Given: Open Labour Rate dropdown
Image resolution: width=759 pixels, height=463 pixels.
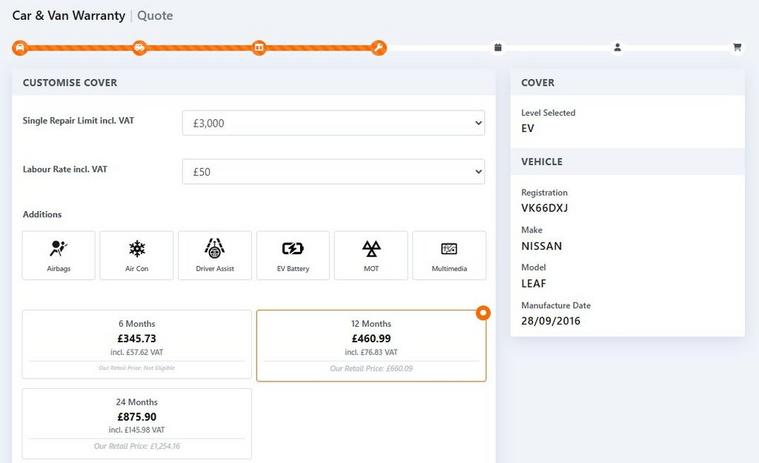Looking at the screenshot, I should tap(334, 172).
